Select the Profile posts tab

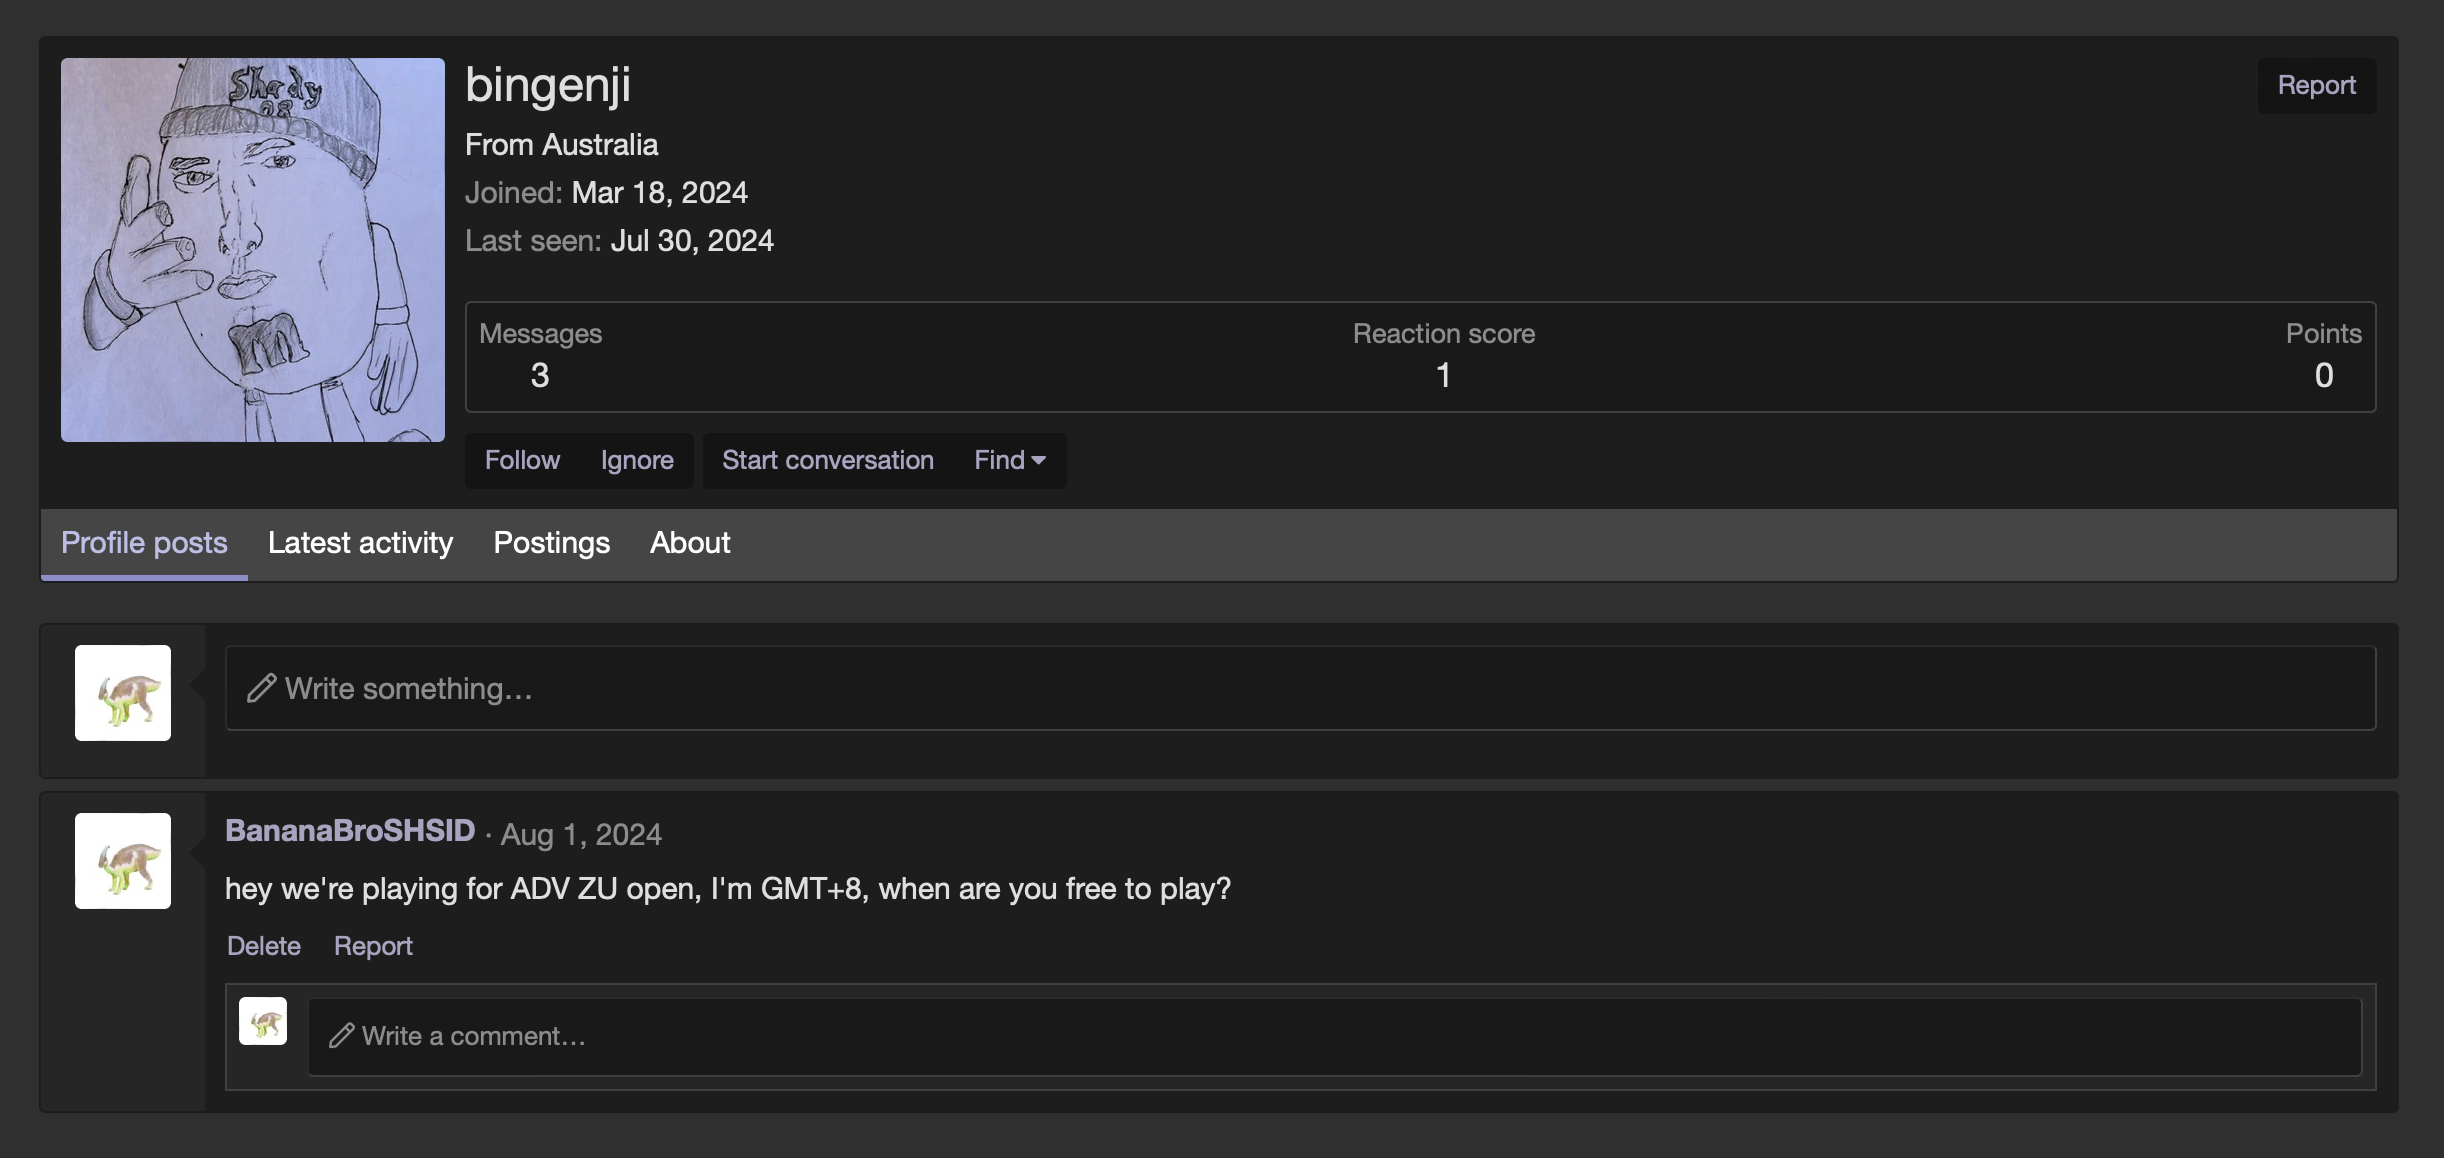[x=144, y=543]
